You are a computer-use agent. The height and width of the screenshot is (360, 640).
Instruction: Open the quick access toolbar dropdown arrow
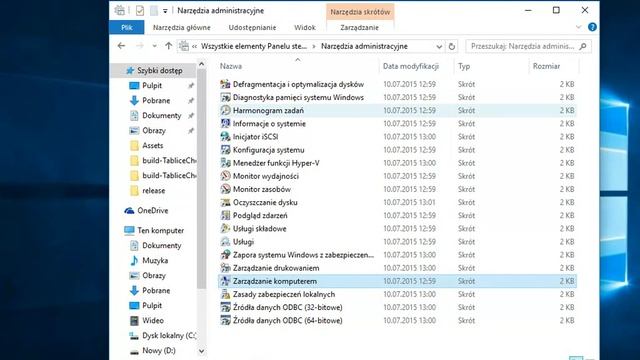tap(165, 11)
